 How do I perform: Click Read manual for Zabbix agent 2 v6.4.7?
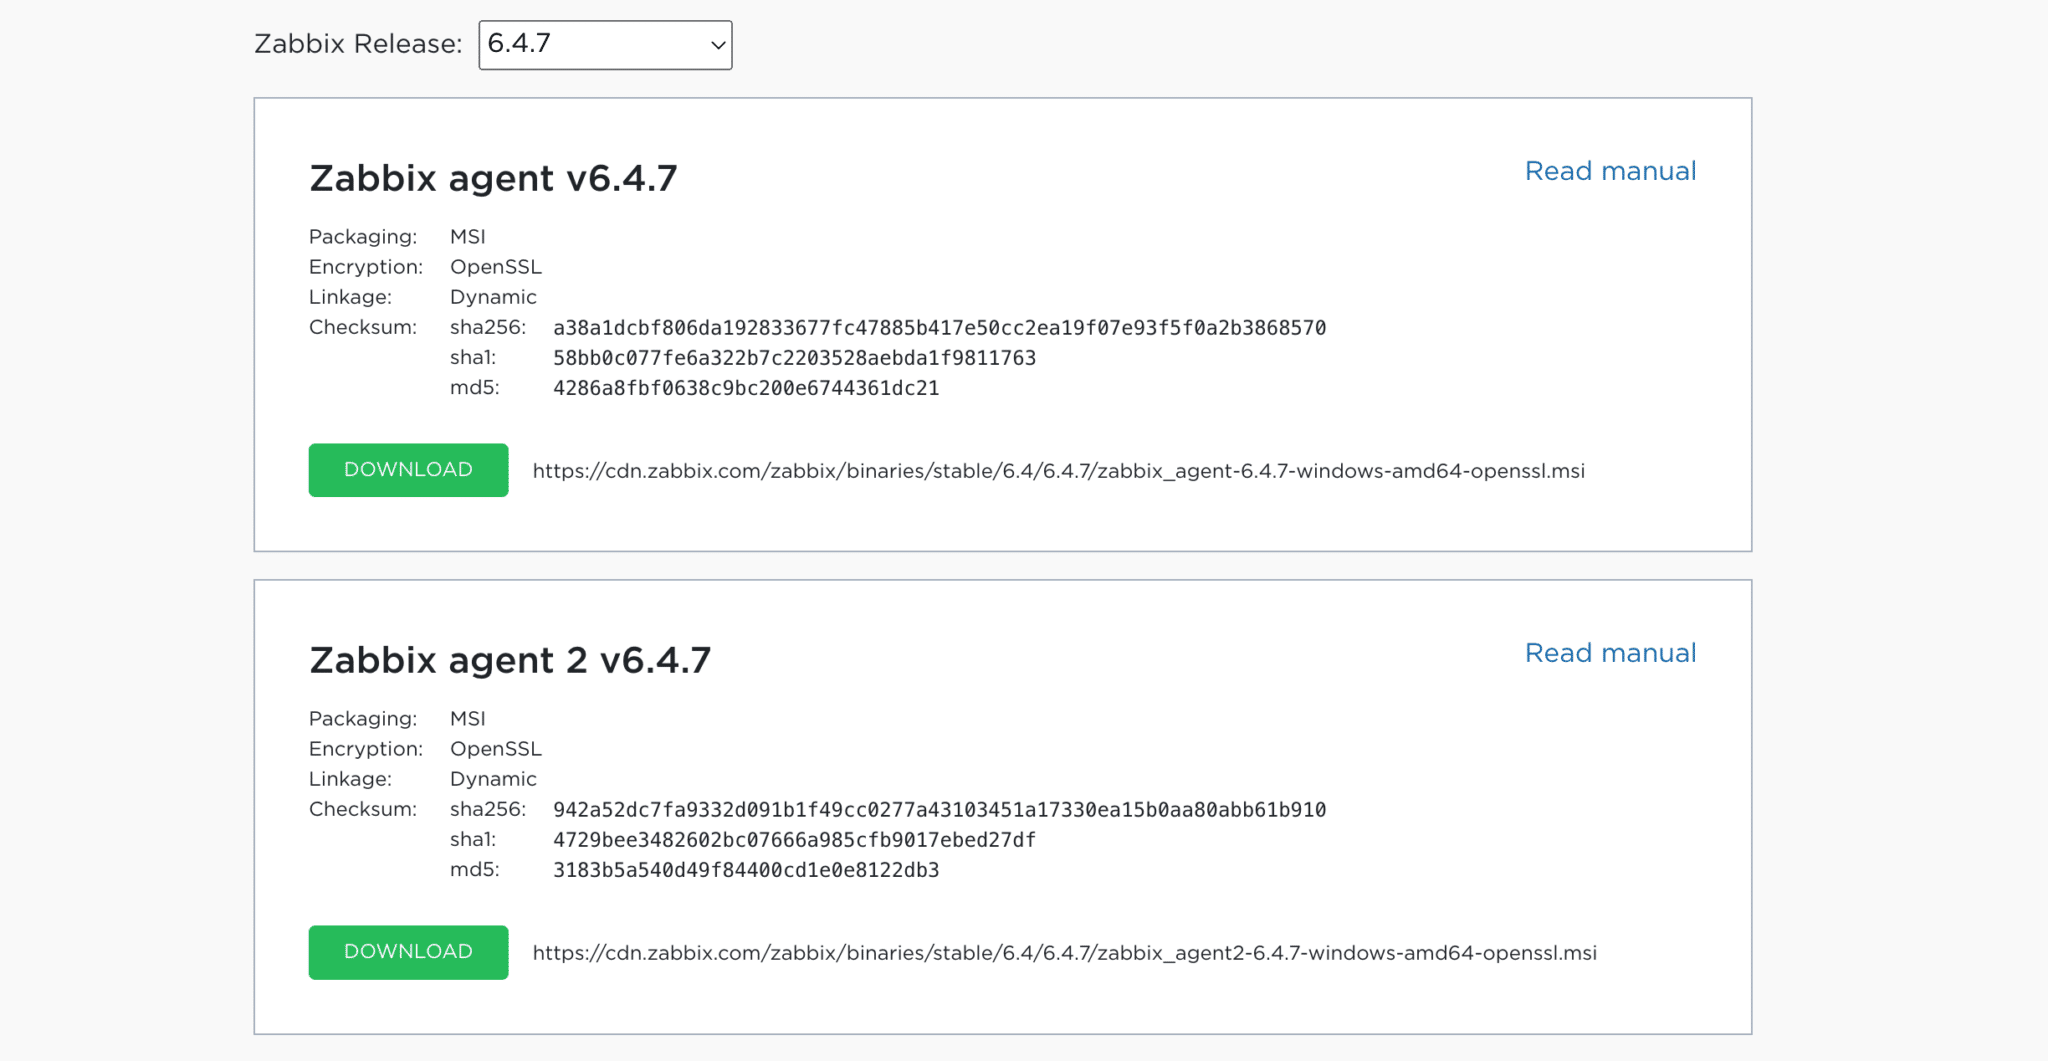point(1609,653)
